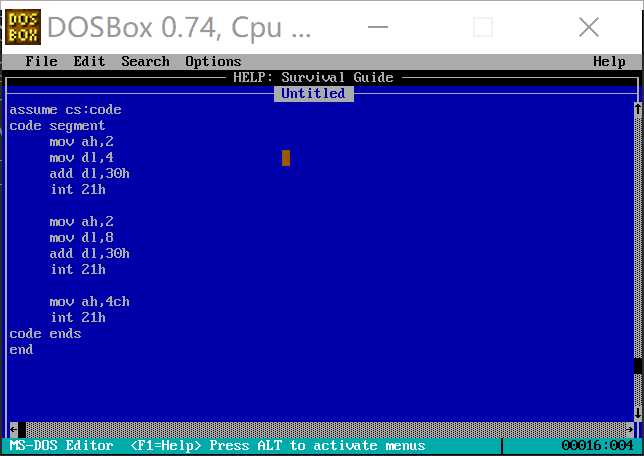This screenshot has height=456, width=644.
Task: Click the MS-DOS Editor status label
Action: (x=62, y=446)
